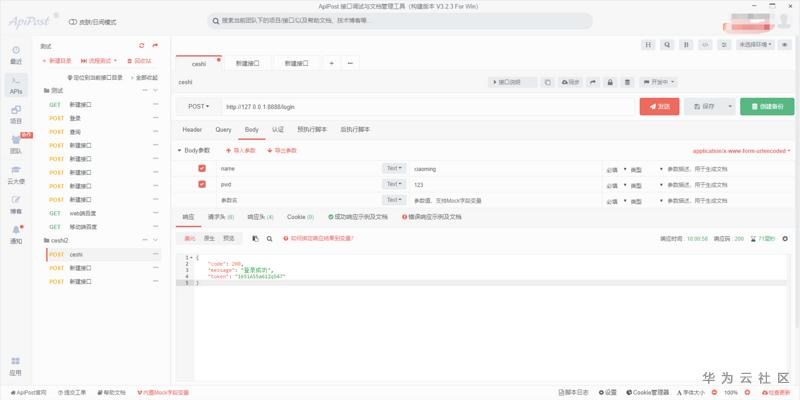This screenshot has width=800, height=400.
Task: Click the magnifier icon in the top-right toolbar
Action: click(667, 45)
